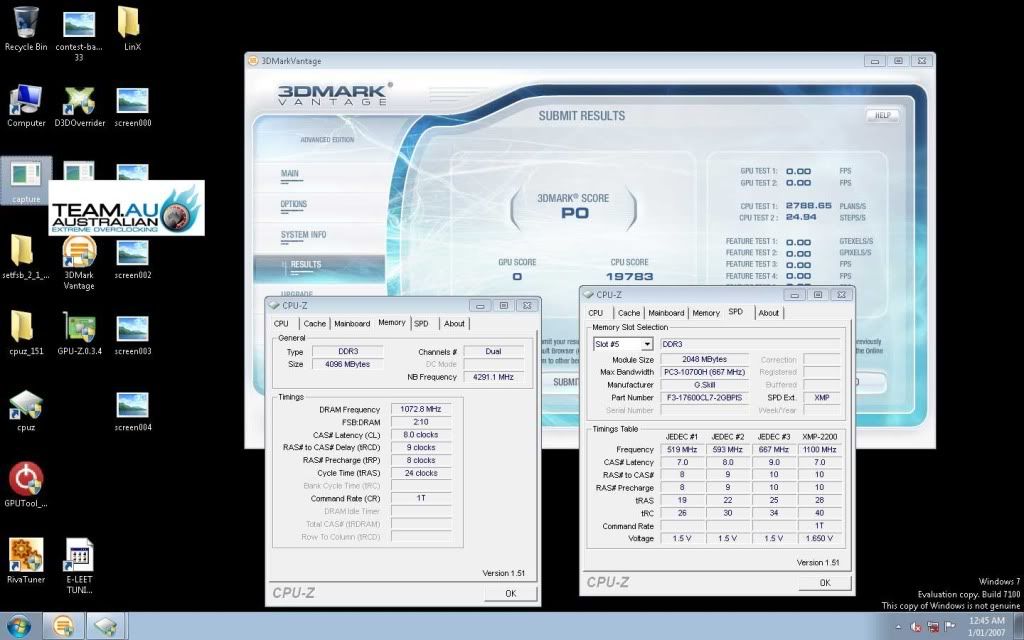Select SPD tab in CPU-Z SPD window
This screenshot has height=640, width=1024.
[x=735, y=312]
